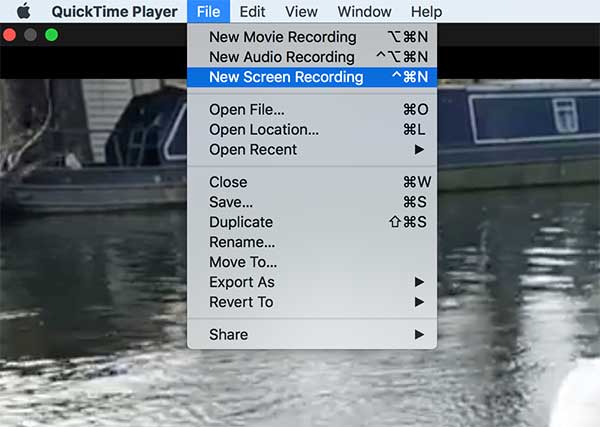Open the Help menu
The width and height of the screenshot is (600, 427).
pyautogui.click(x=426, y=11)
